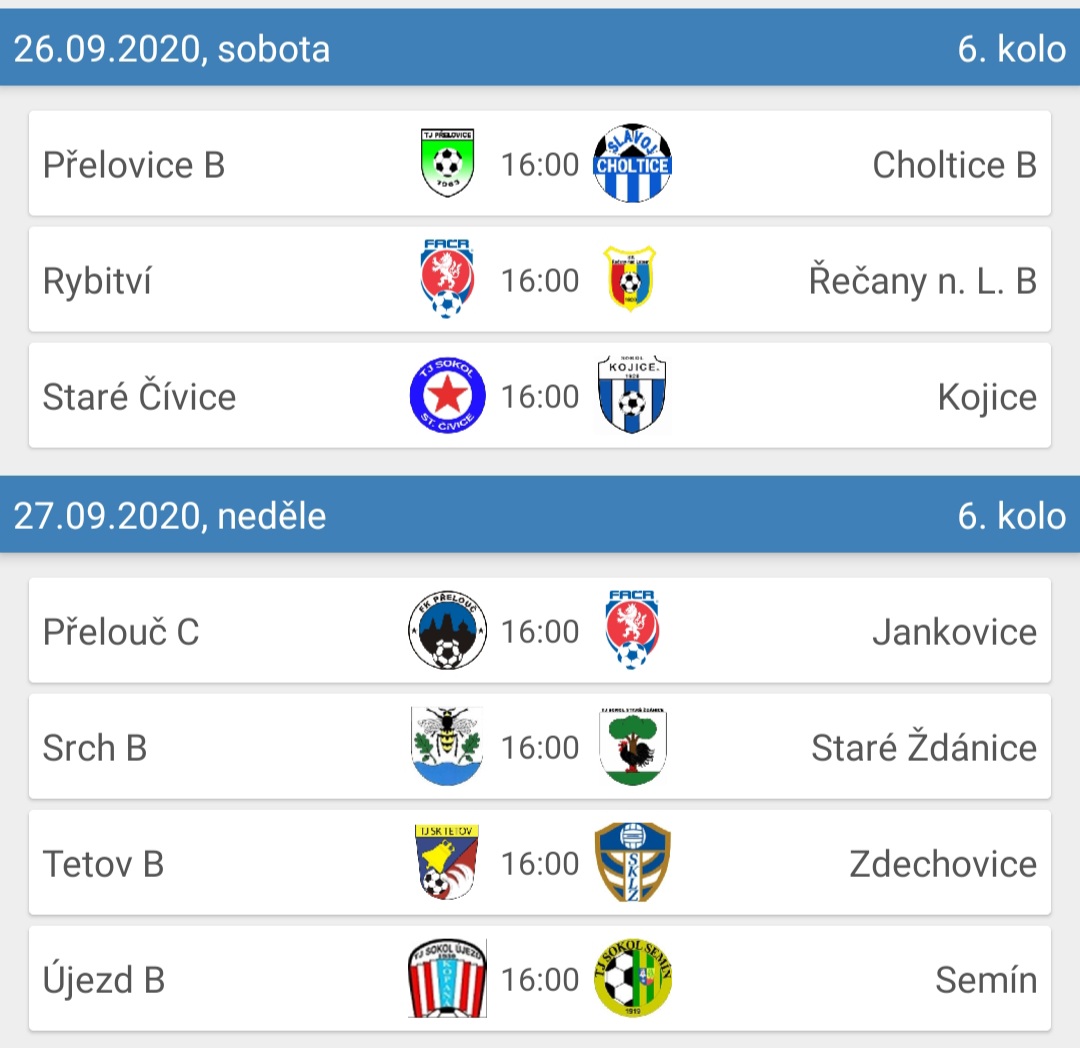Click the TJ Přelovice club crest
The height and width of the screenshot is (1048, 1080).
pyautogui.click(x=447, y=164)
